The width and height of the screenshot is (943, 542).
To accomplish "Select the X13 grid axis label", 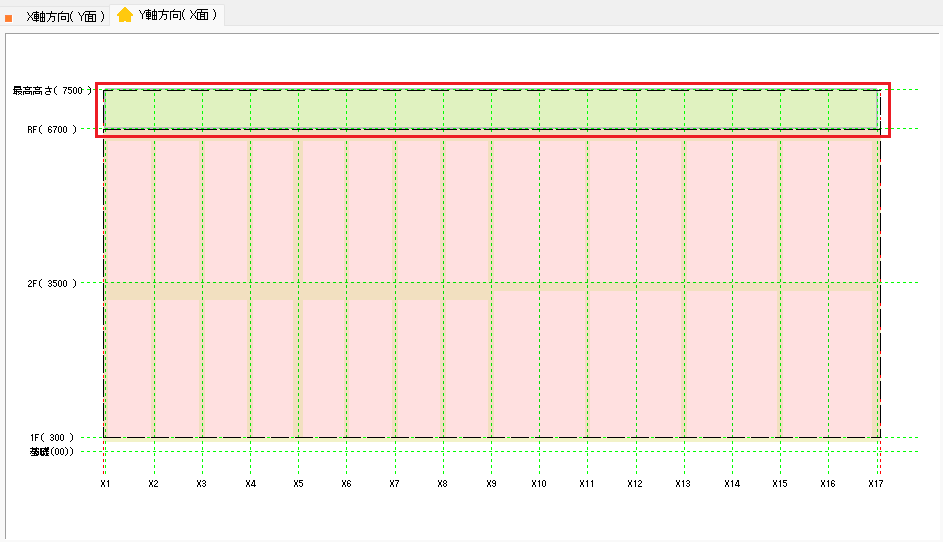I will coord(683,484).
